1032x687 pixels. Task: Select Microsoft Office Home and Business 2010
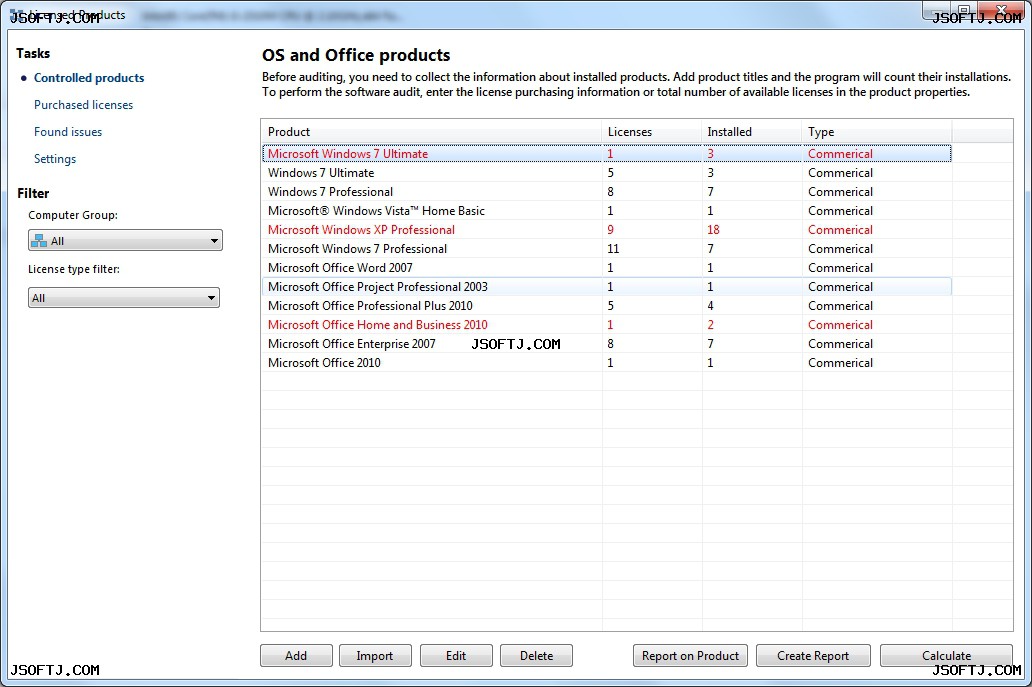pyautogui.click(x=607, y=325)
